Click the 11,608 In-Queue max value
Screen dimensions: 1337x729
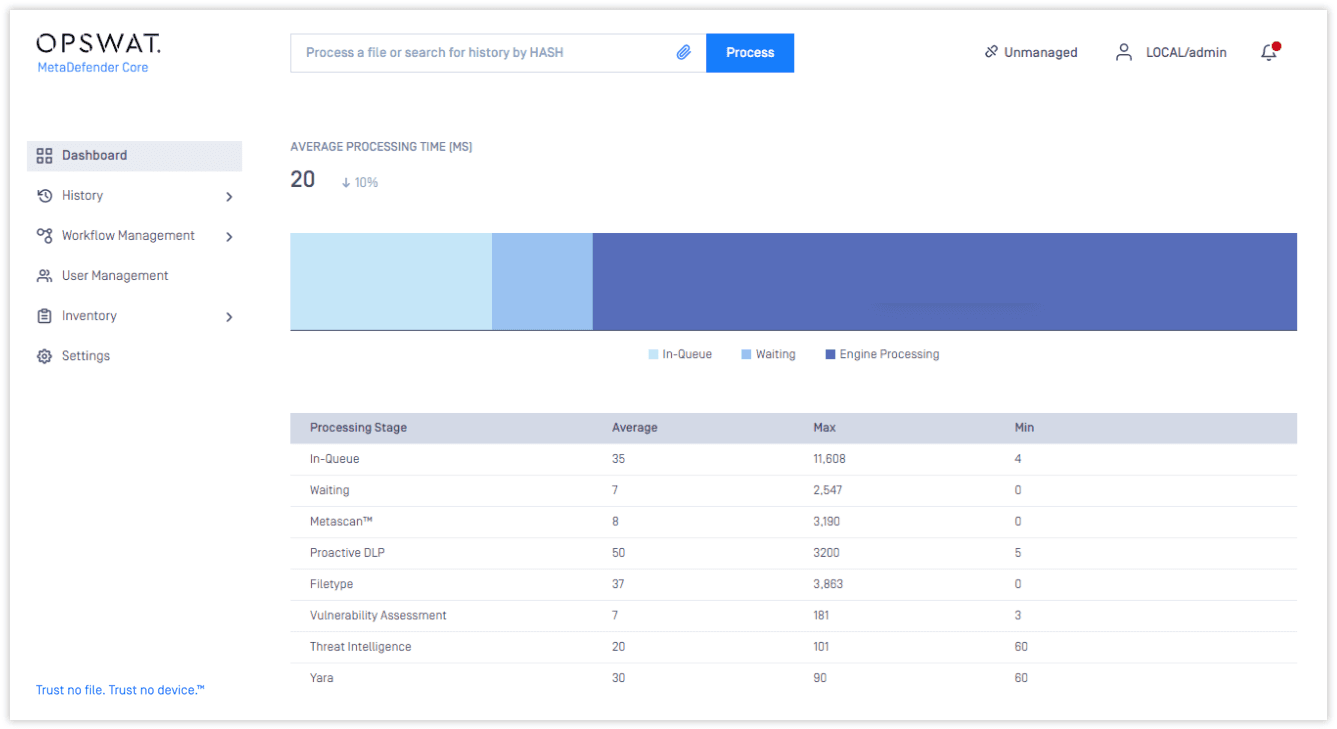pyautogui.click(x=830, y=459)
